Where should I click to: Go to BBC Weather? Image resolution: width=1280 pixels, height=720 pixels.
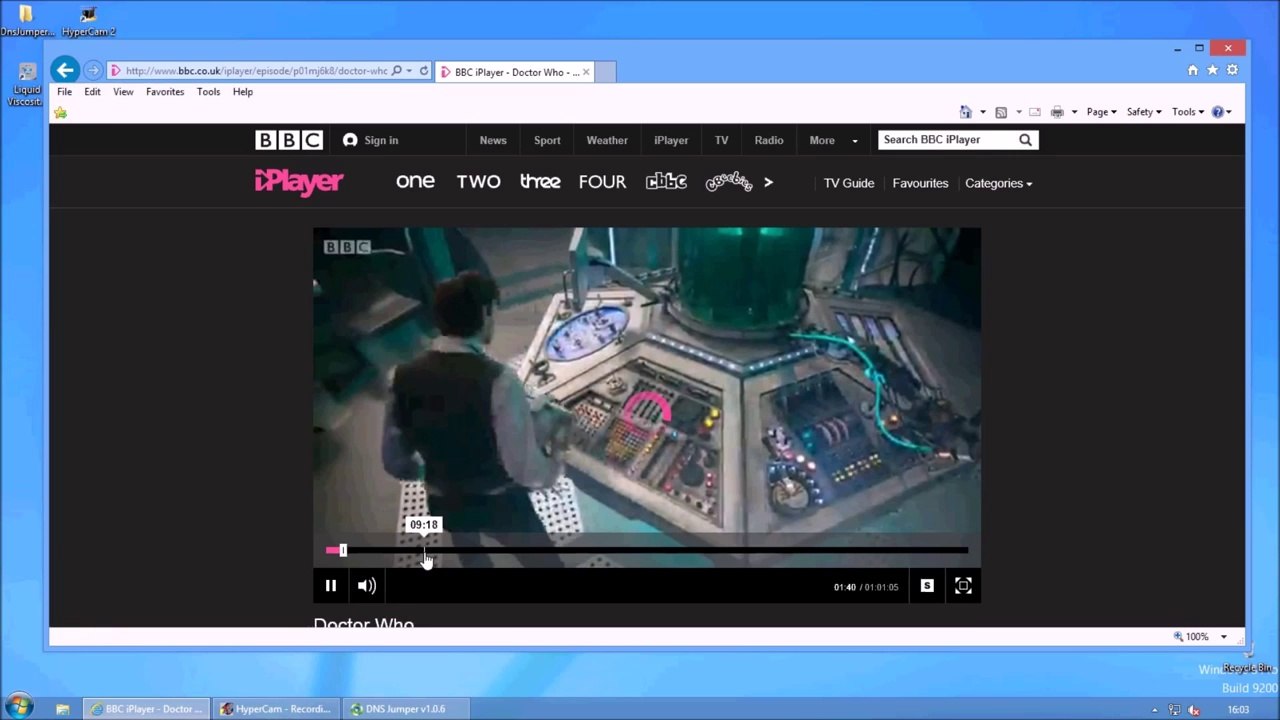point(607,140)
